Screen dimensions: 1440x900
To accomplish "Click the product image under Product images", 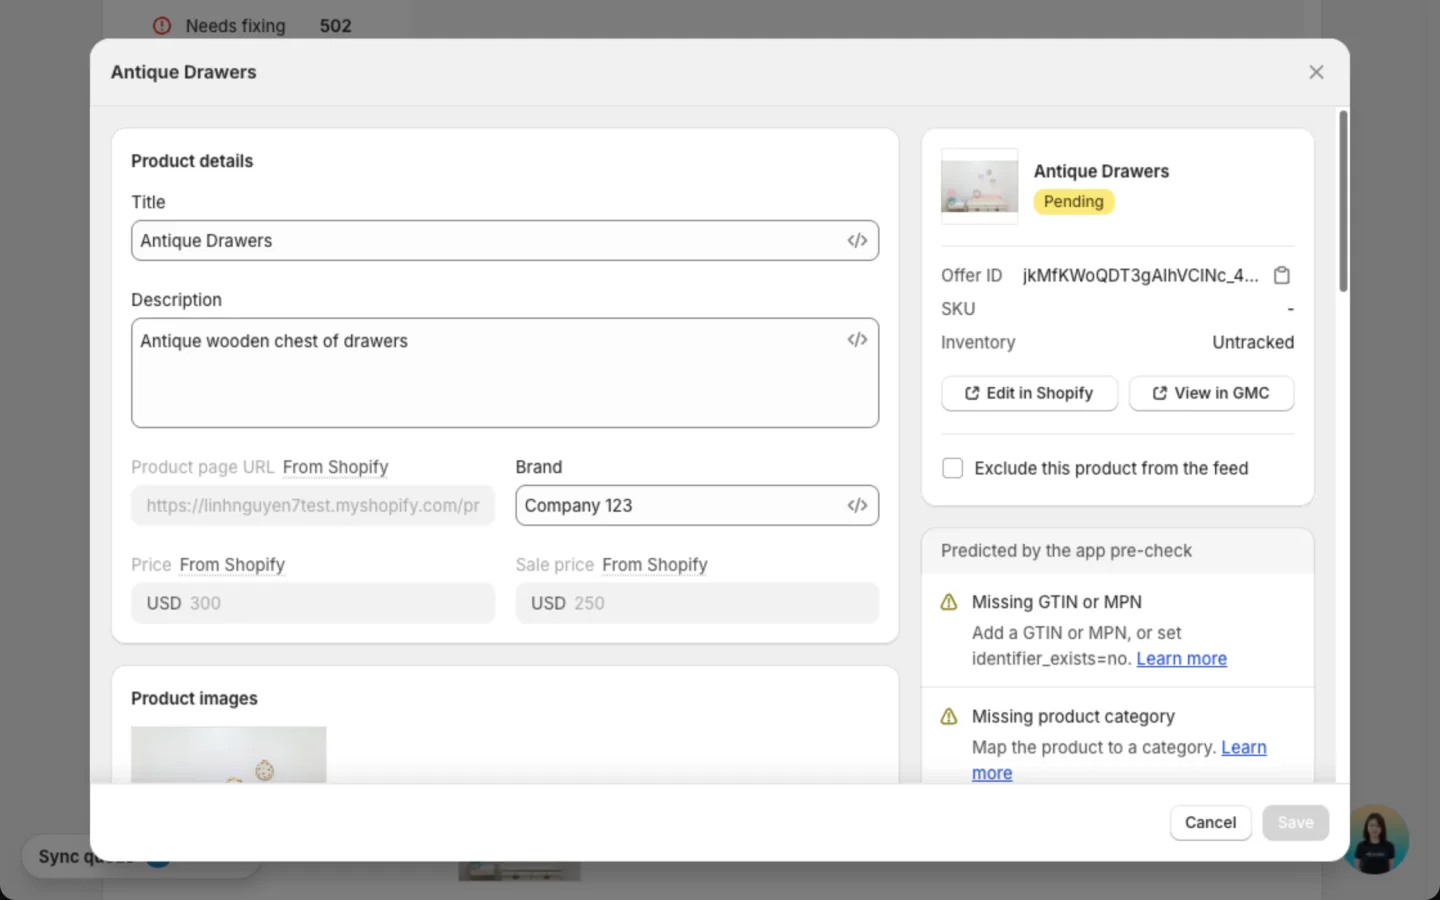I will 229,754.
